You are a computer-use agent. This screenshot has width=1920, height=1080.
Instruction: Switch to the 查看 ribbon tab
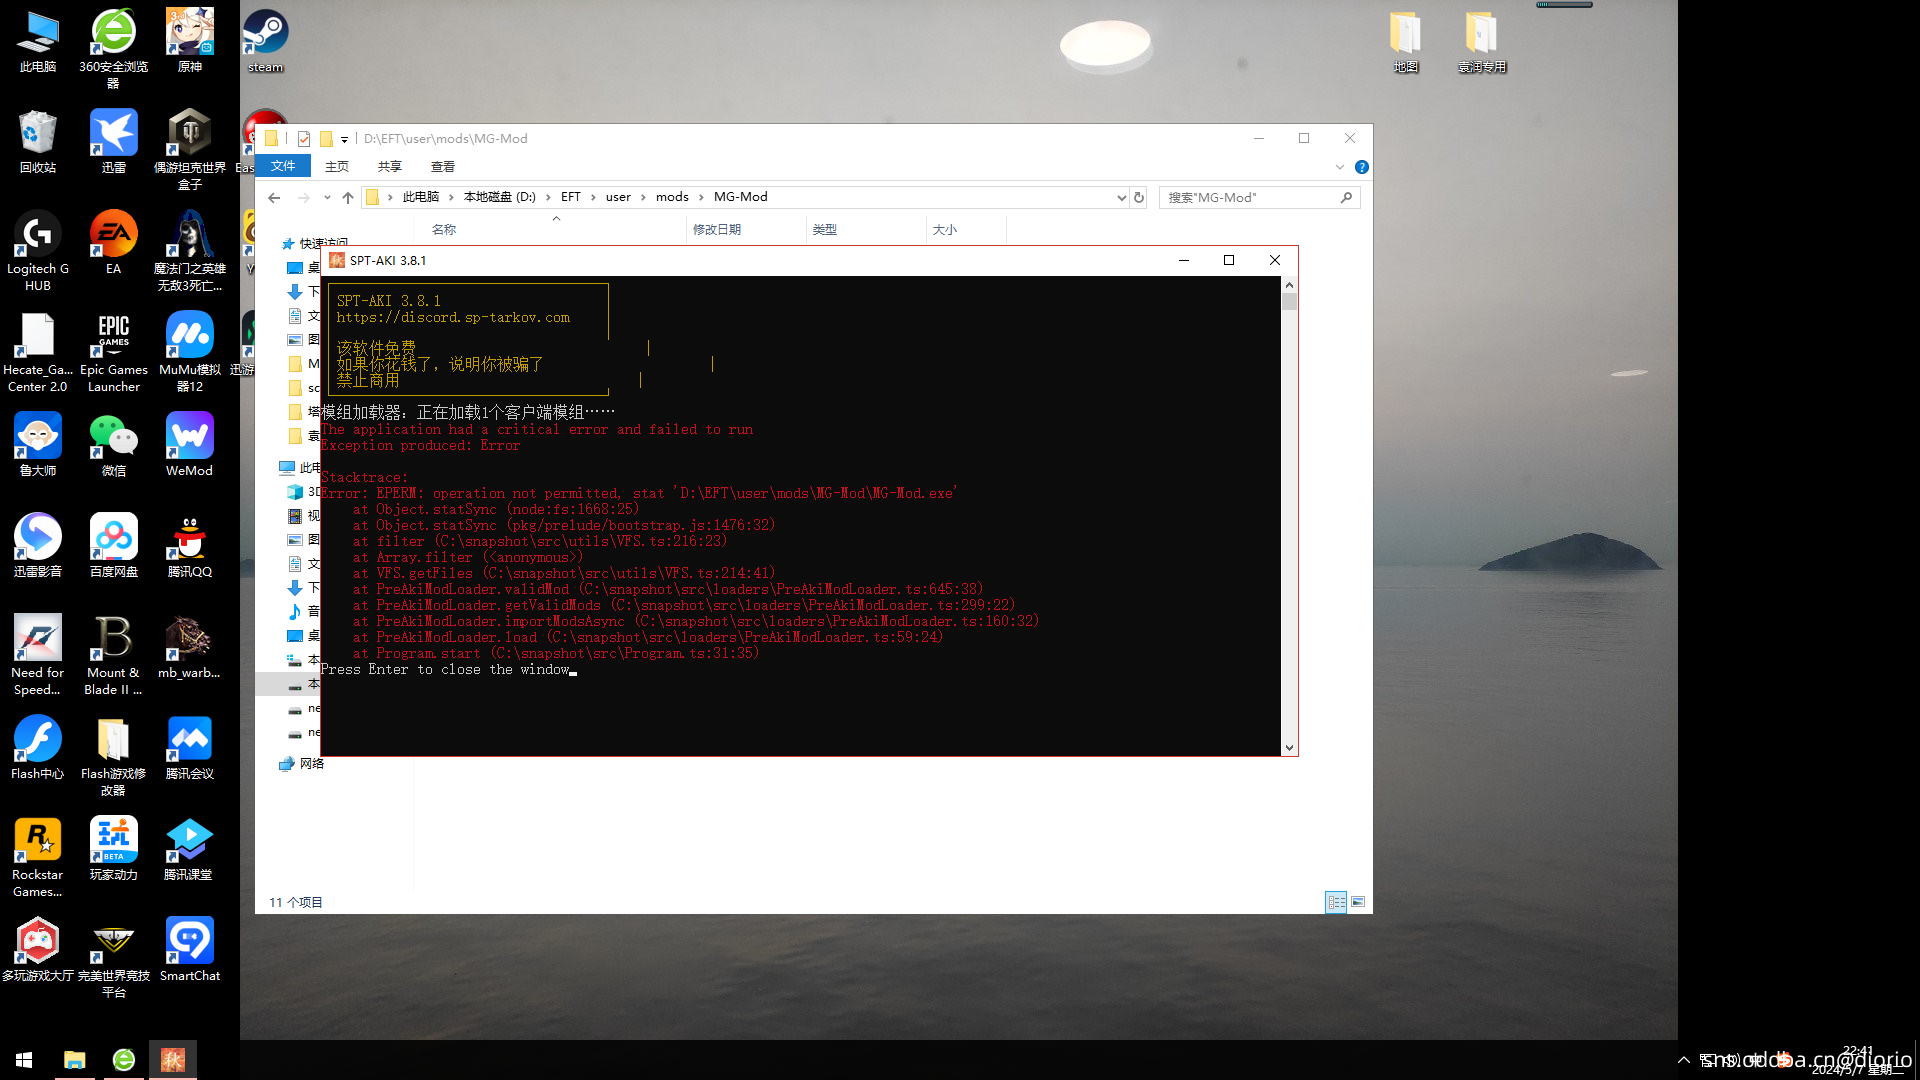tap(442, 166)
